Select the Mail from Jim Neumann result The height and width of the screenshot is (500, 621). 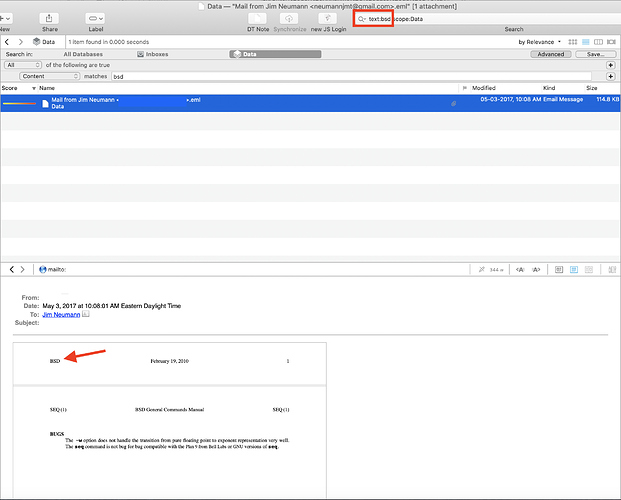[x=310, y=103]
